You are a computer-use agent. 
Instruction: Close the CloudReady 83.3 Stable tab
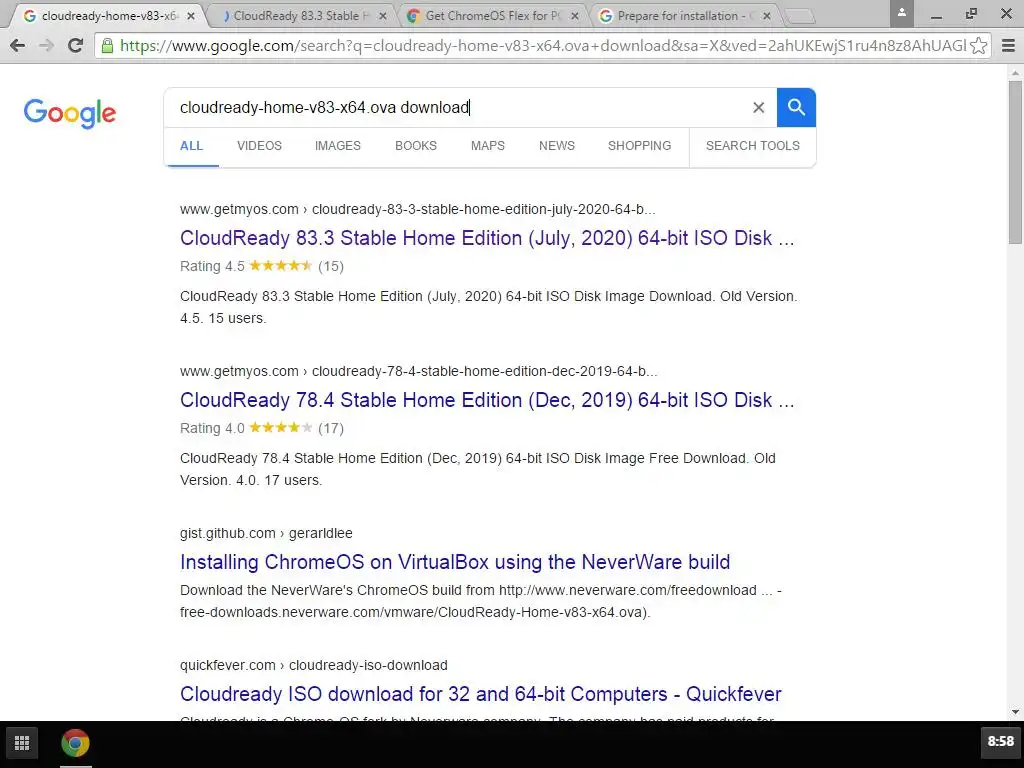[383, 16]
